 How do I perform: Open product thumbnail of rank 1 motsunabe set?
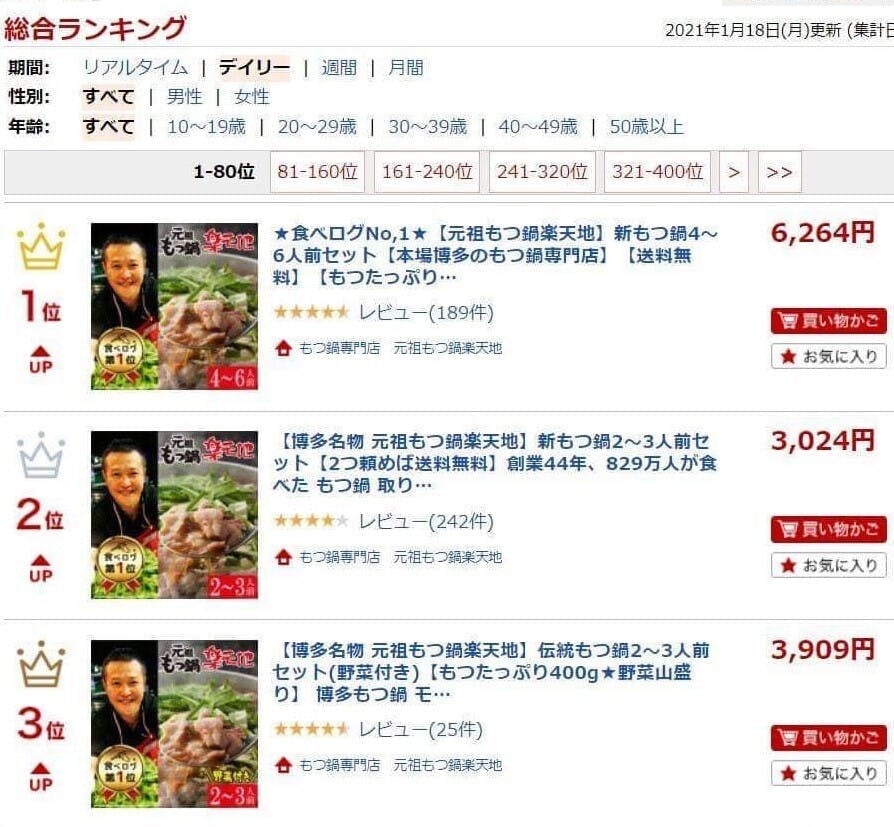tap(174, 306)
